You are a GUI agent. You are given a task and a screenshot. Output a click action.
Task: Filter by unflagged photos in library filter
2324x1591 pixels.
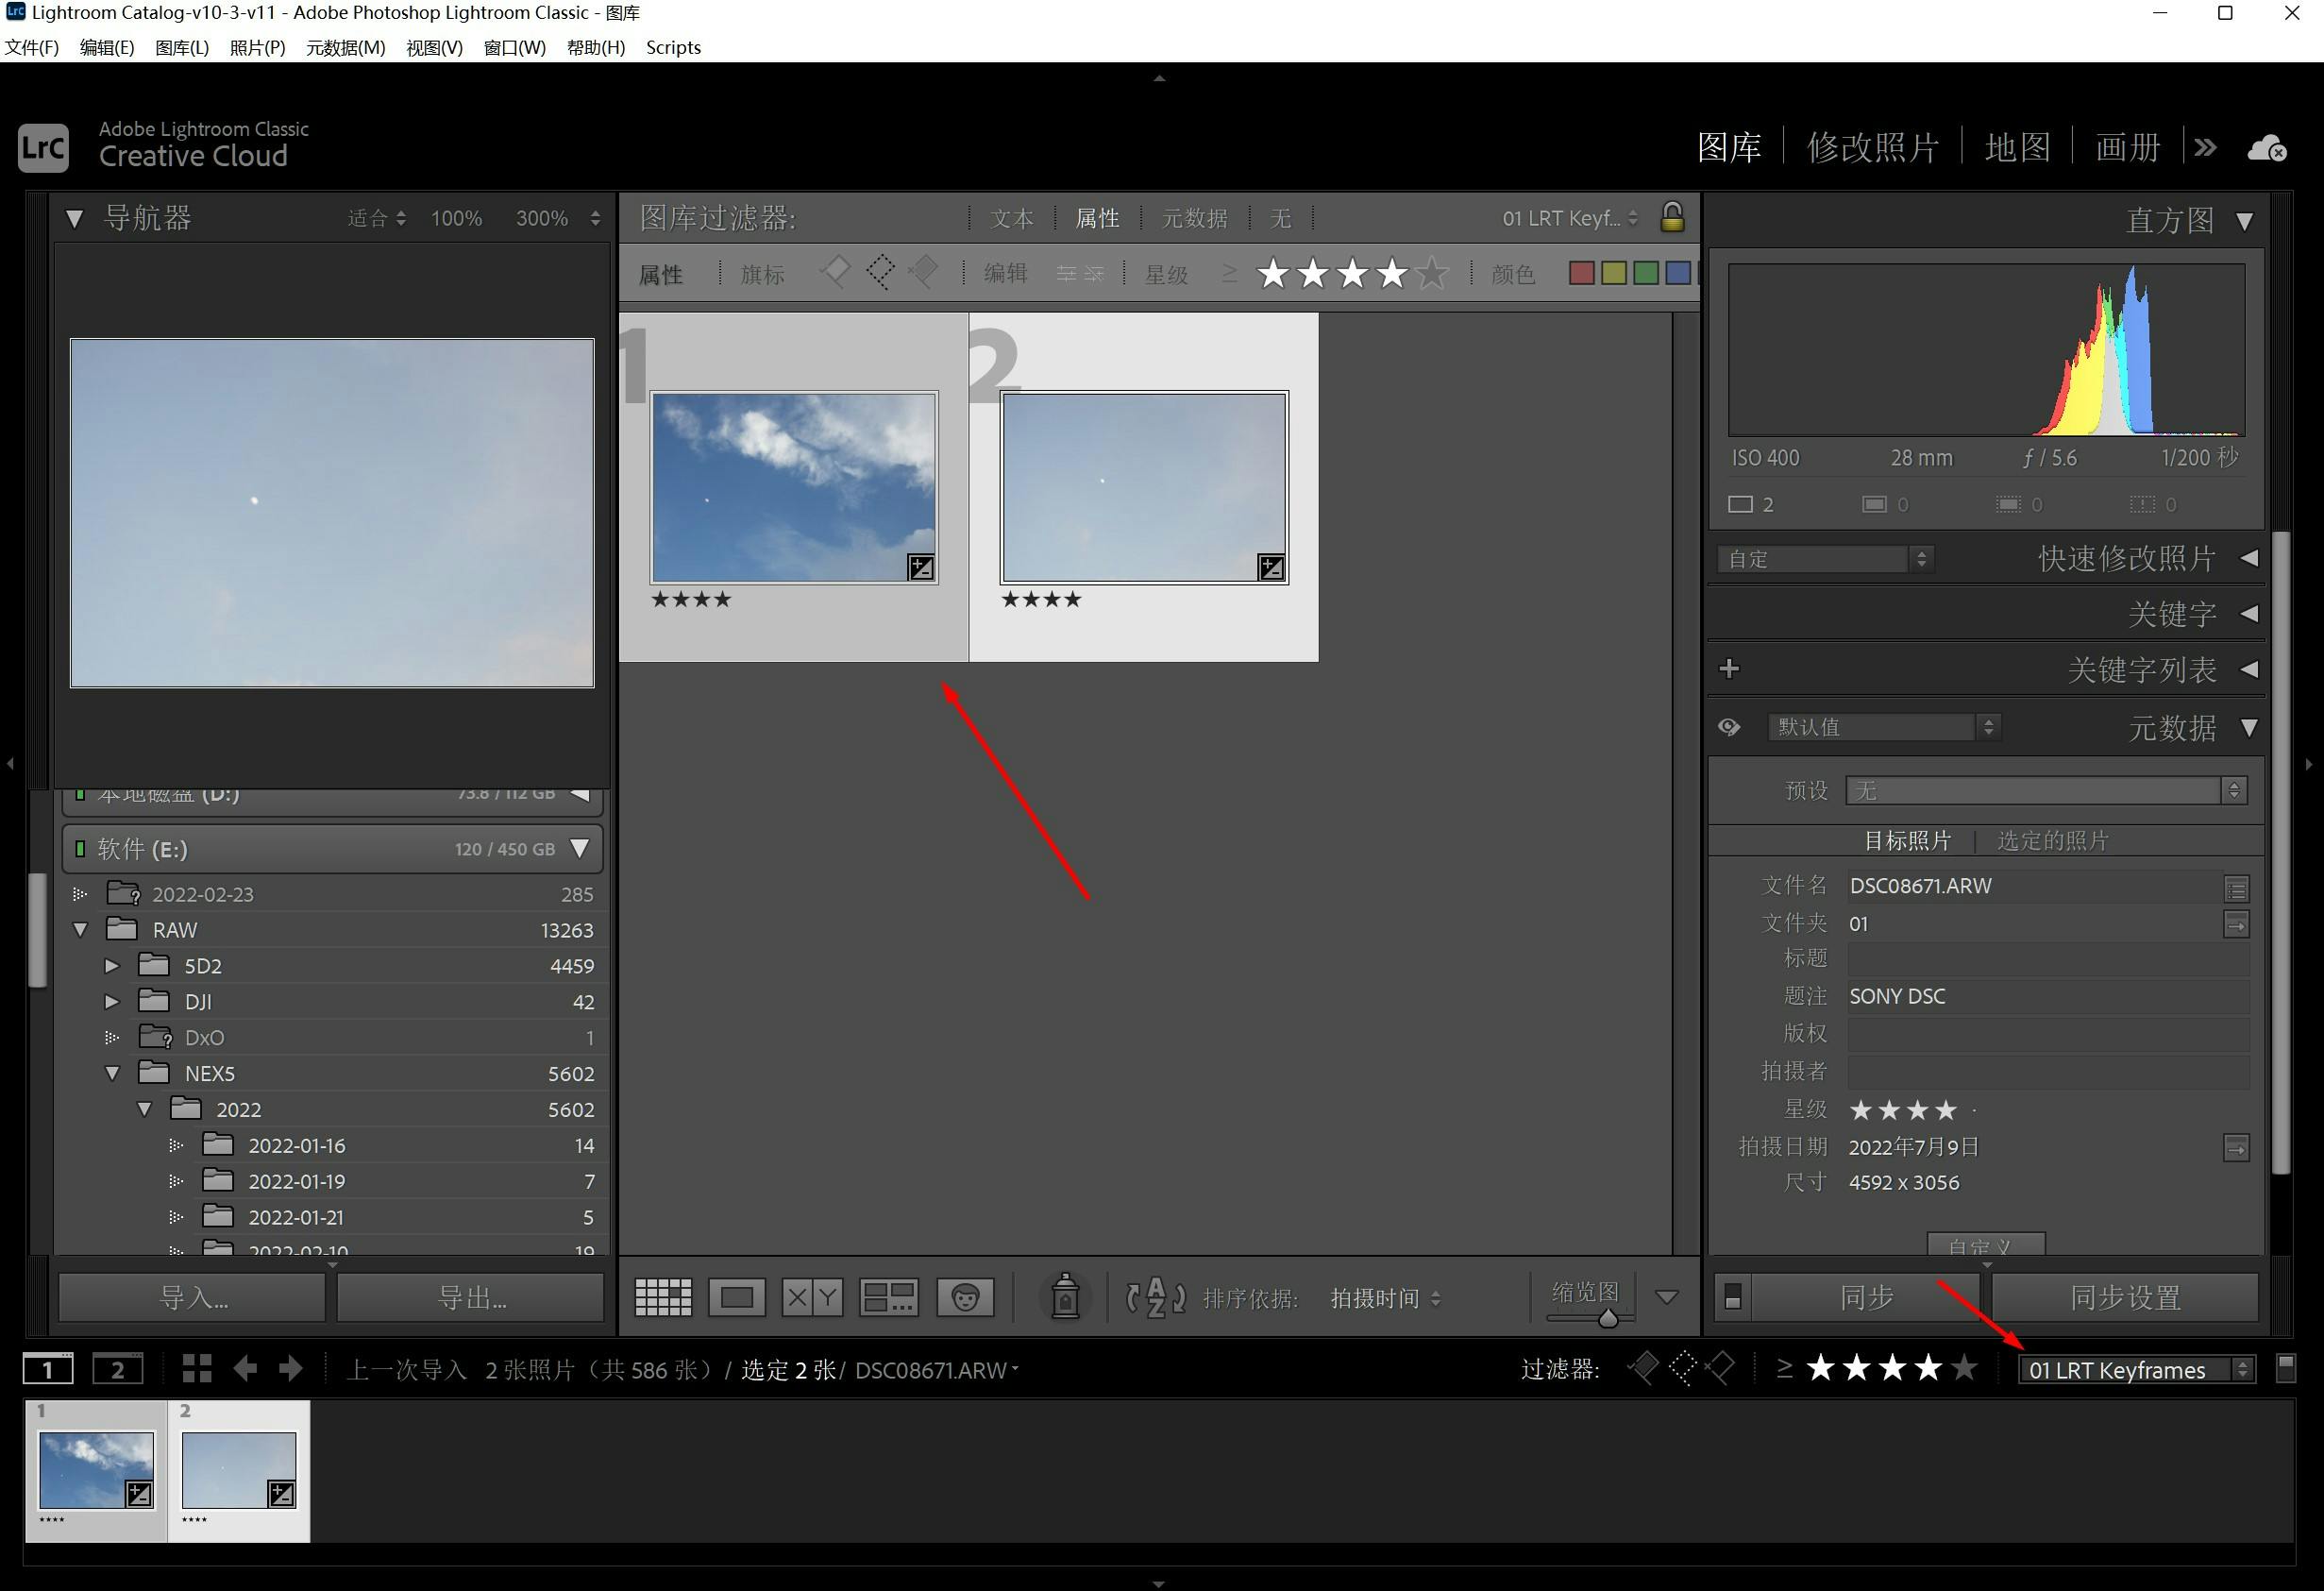pyautogui.click(x=879, y=272)
